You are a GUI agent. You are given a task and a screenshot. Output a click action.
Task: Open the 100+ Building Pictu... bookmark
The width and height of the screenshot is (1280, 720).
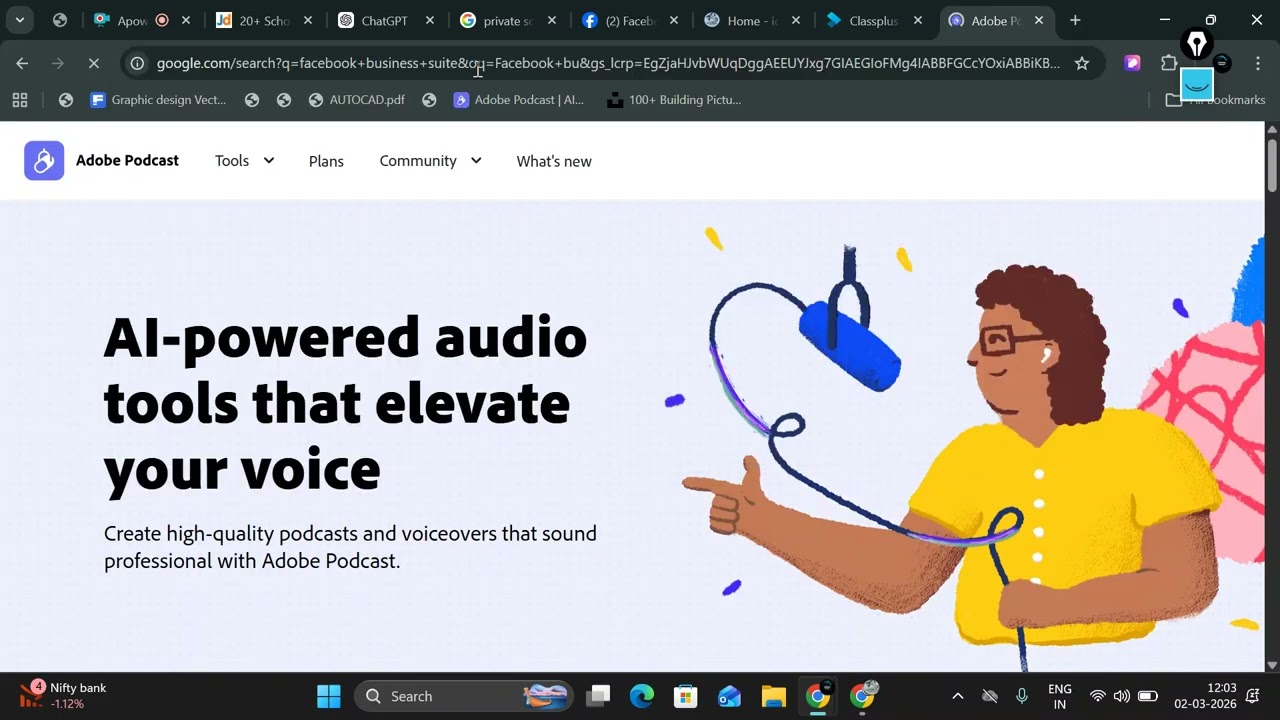[x=674, y=100]
